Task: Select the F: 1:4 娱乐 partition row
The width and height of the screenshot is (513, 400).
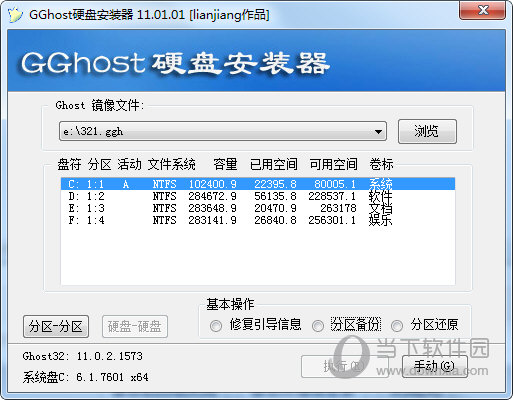Action: 258,220
